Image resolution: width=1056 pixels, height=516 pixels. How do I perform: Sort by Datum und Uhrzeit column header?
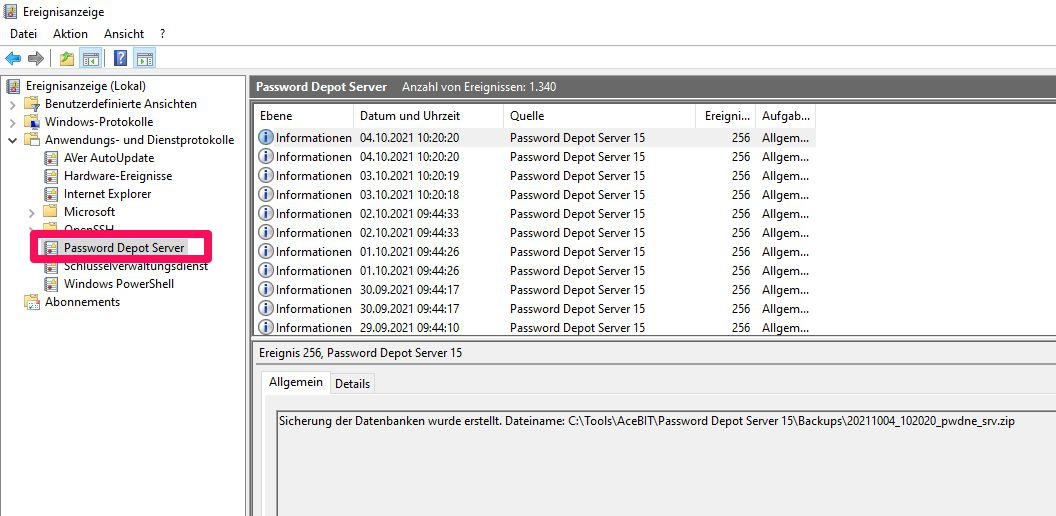(x=428, y=116)
